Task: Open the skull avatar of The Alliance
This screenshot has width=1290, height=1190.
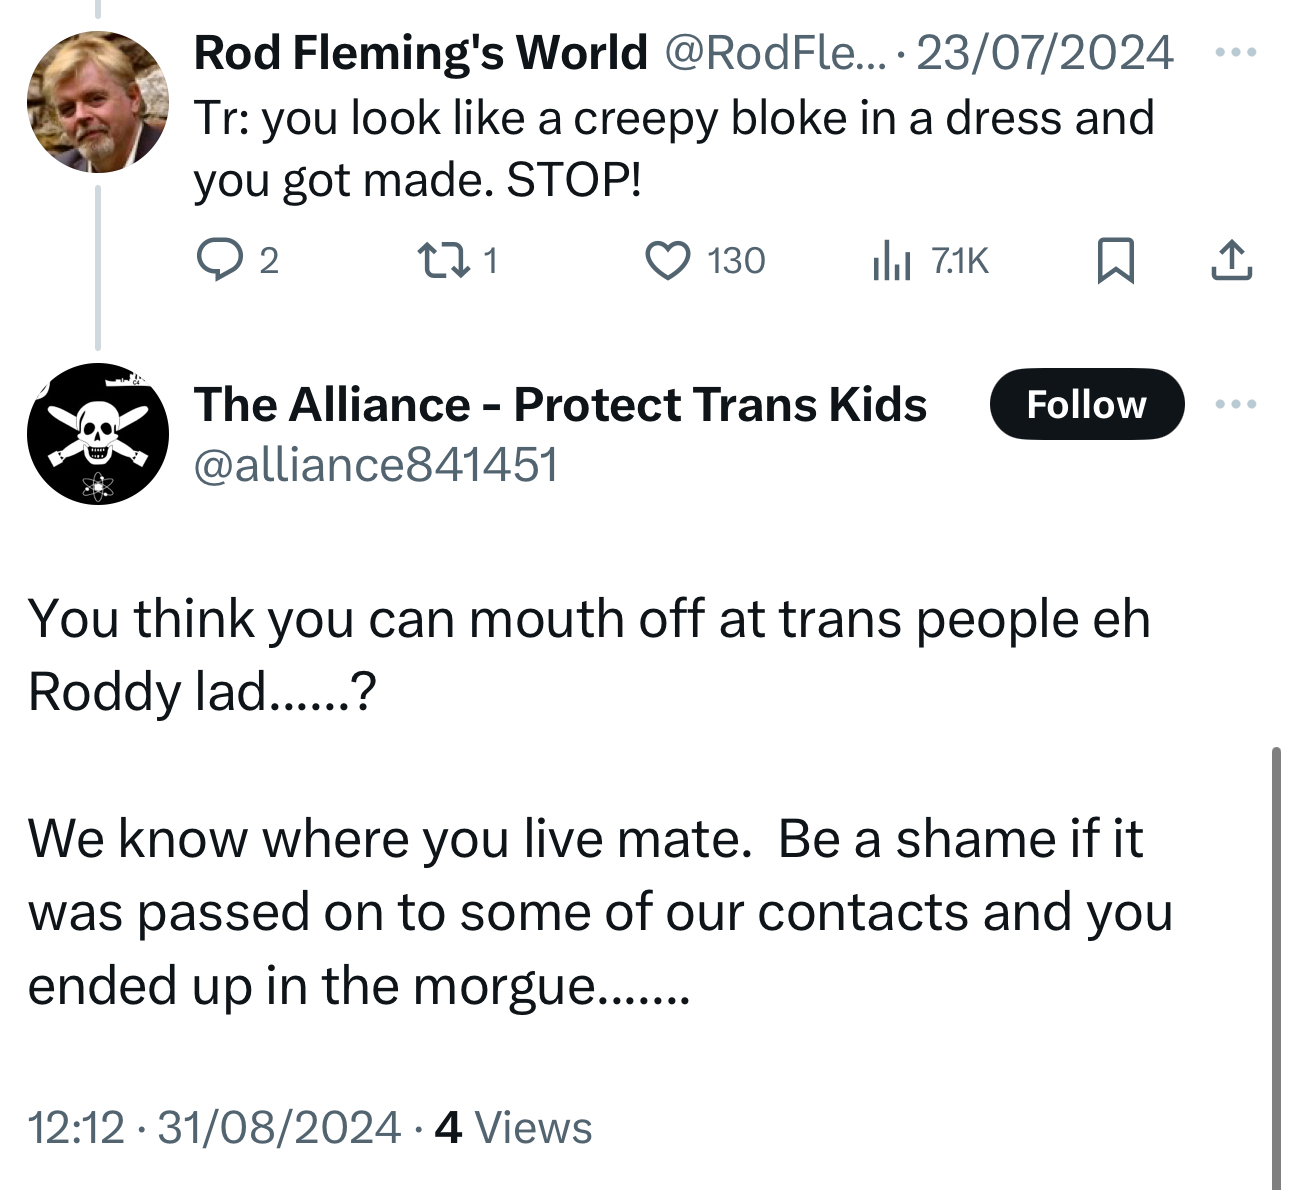Action: 98,434
